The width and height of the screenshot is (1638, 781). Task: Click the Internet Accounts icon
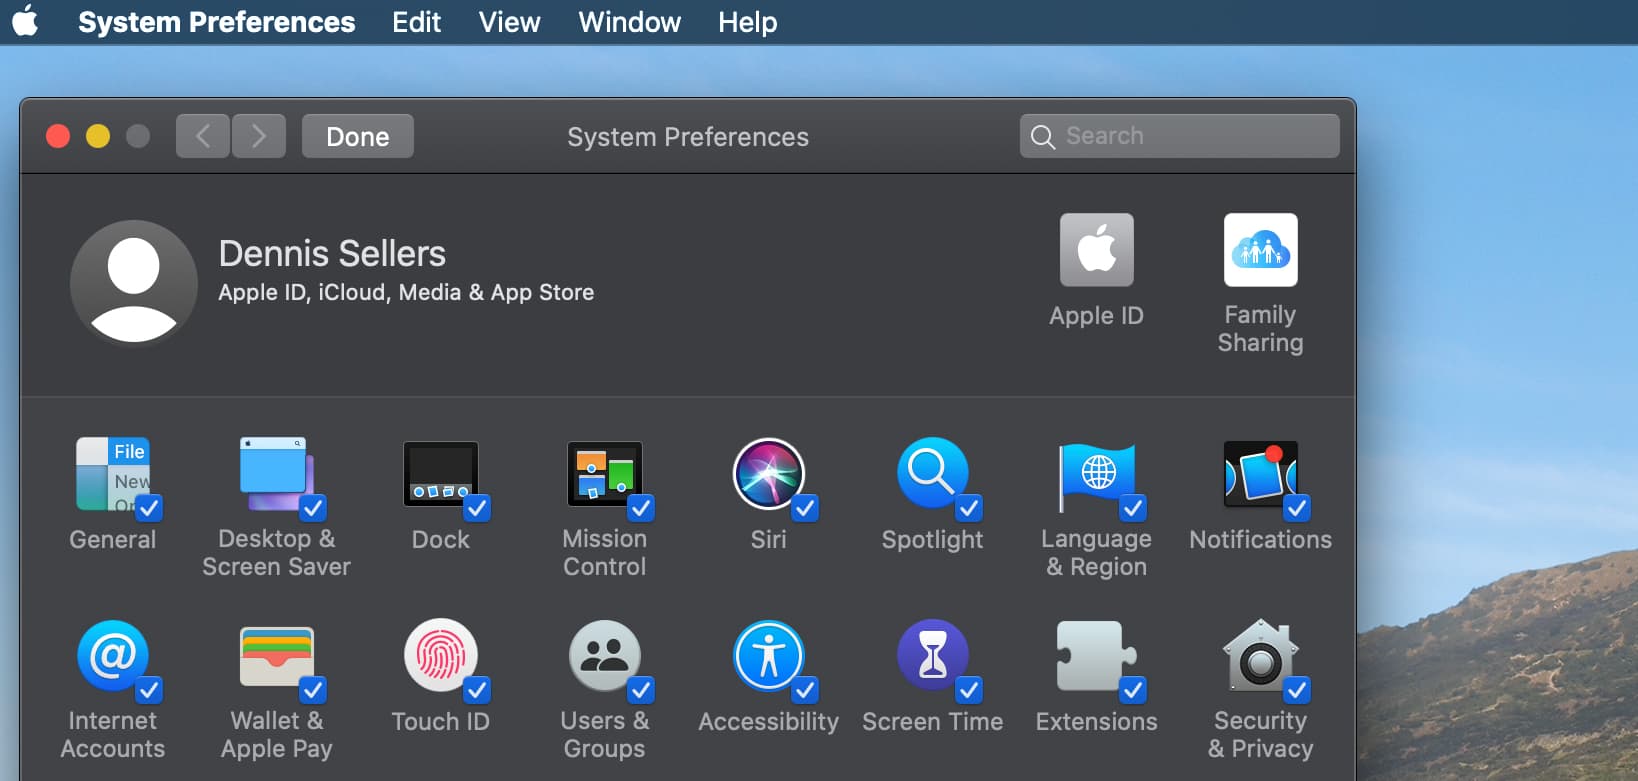pos(112,655)
